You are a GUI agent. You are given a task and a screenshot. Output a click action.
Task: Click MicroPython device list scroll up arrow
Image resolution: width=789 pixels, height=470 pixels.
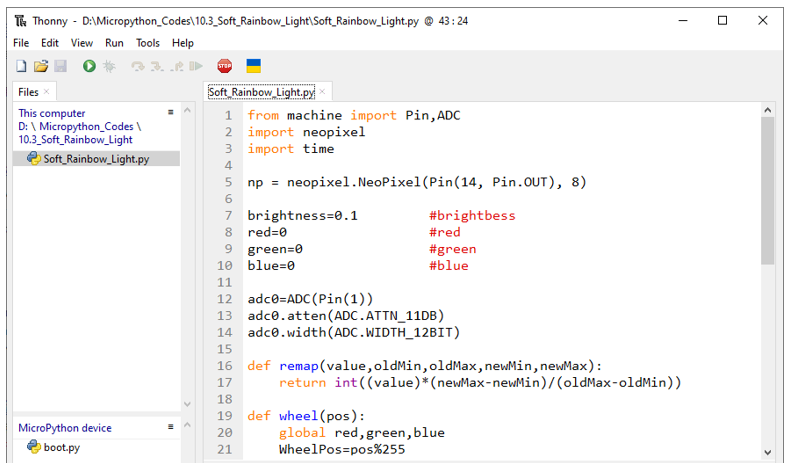point(188,425)
